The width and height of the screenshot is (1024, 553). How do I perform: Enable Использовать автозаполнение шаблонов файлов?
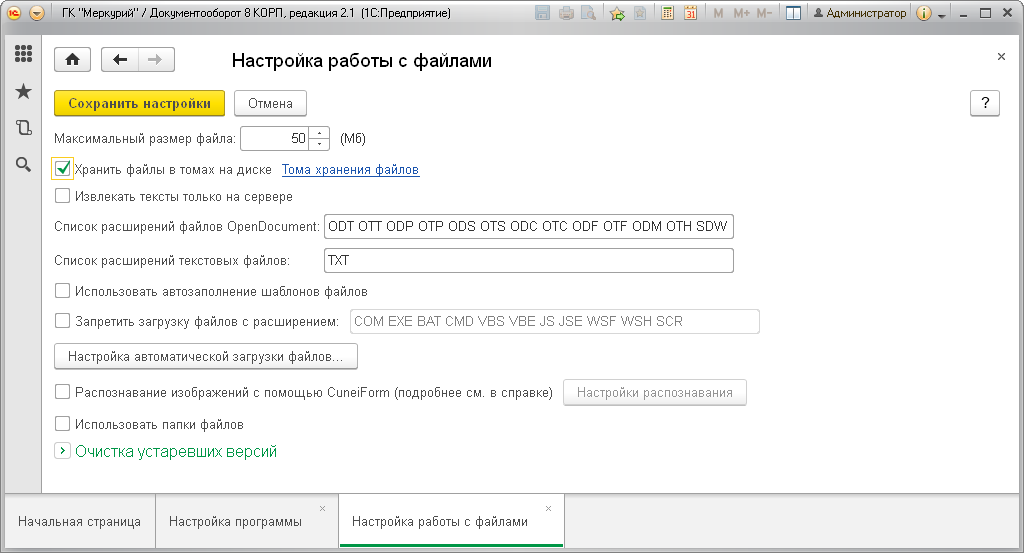coord(63,291)
